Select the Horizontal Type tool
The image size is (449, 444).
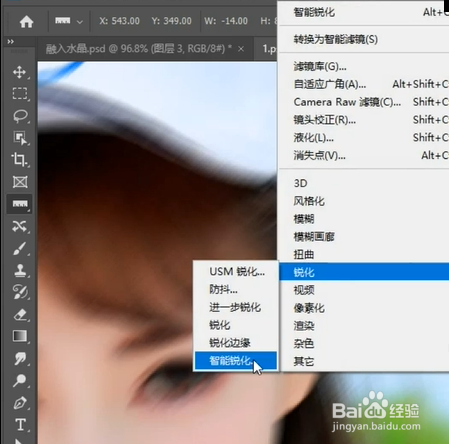tap(20, 425)
